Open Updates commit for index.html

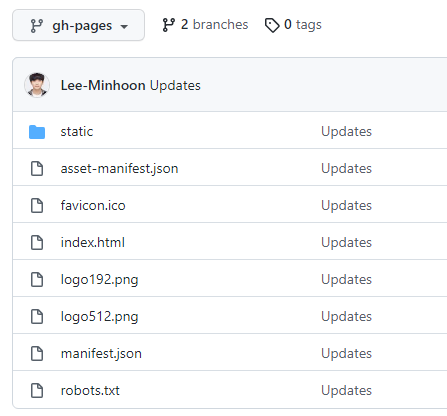(x=346, y=243)
